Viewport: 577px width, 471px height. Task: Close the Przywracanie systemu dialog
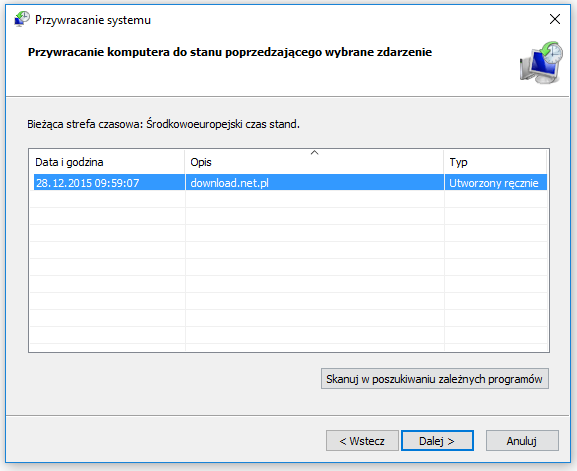coord(555,19)
